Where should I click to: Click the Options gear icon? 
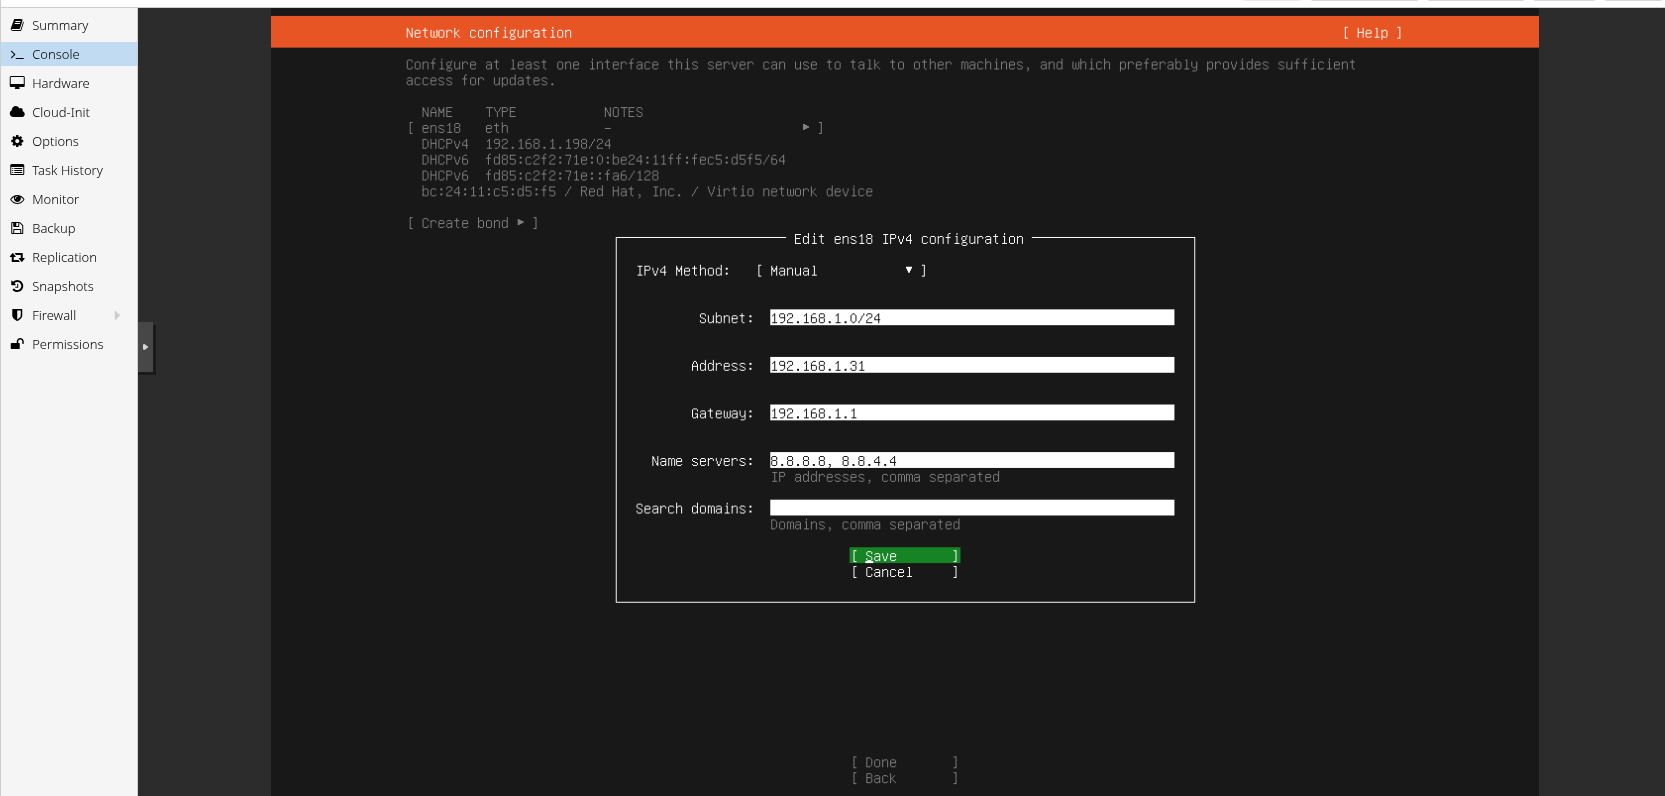tap(17, 141)
